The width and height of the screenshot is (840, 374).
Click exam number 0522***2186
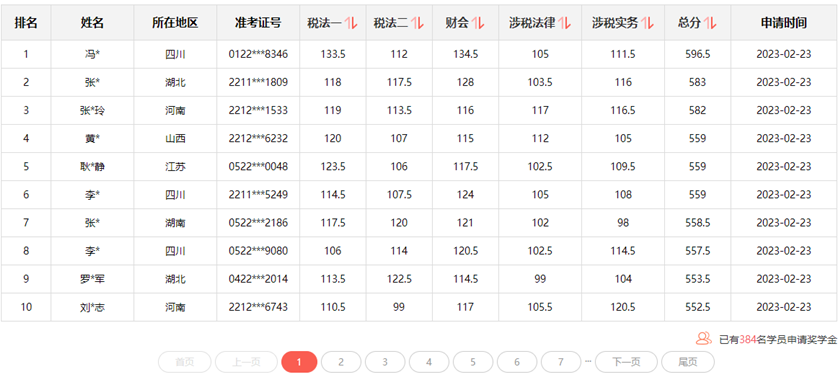pos(258,222)
